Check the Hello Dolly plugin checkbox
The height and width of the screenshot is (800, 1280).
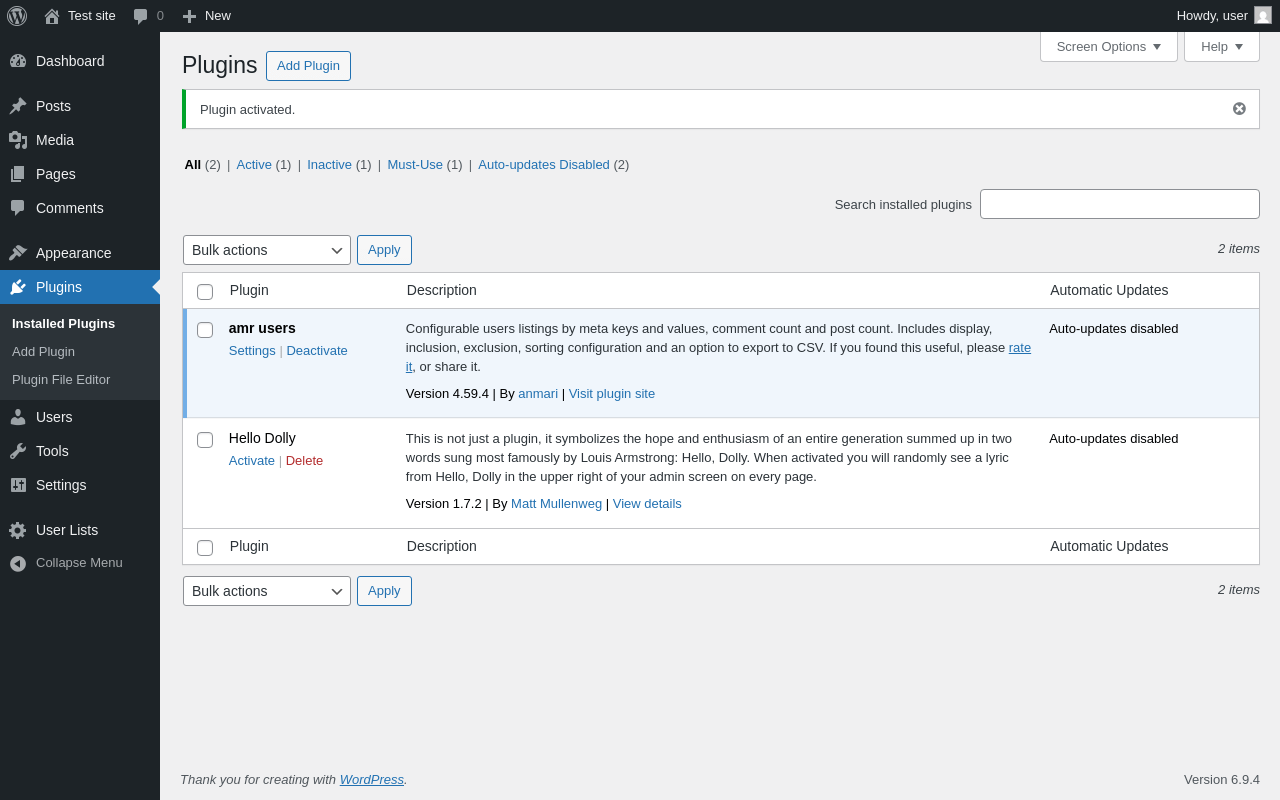[x=205, y=440]
